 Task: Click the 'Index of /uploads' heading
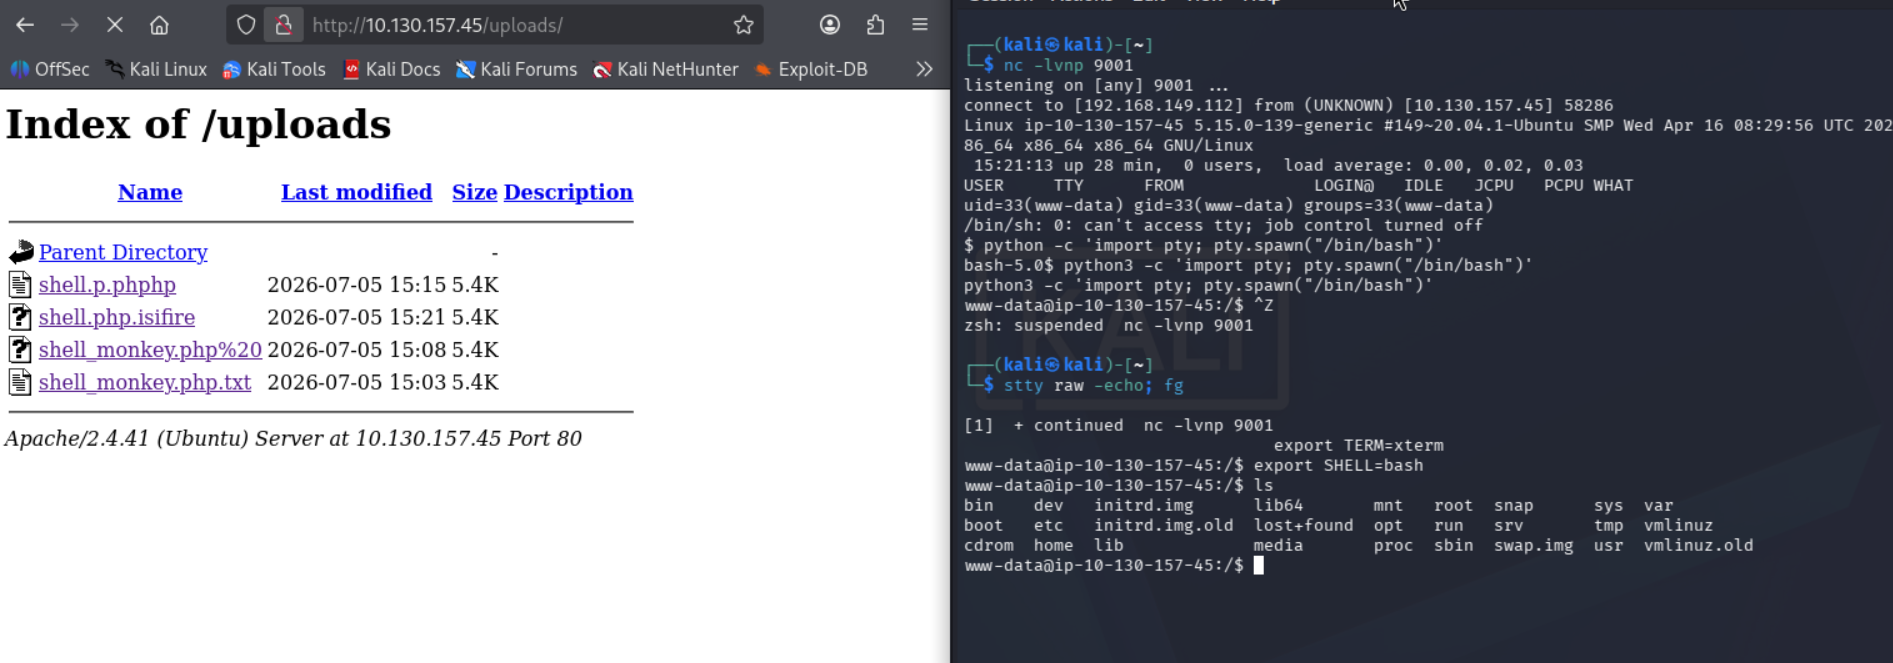pos(198,125)
